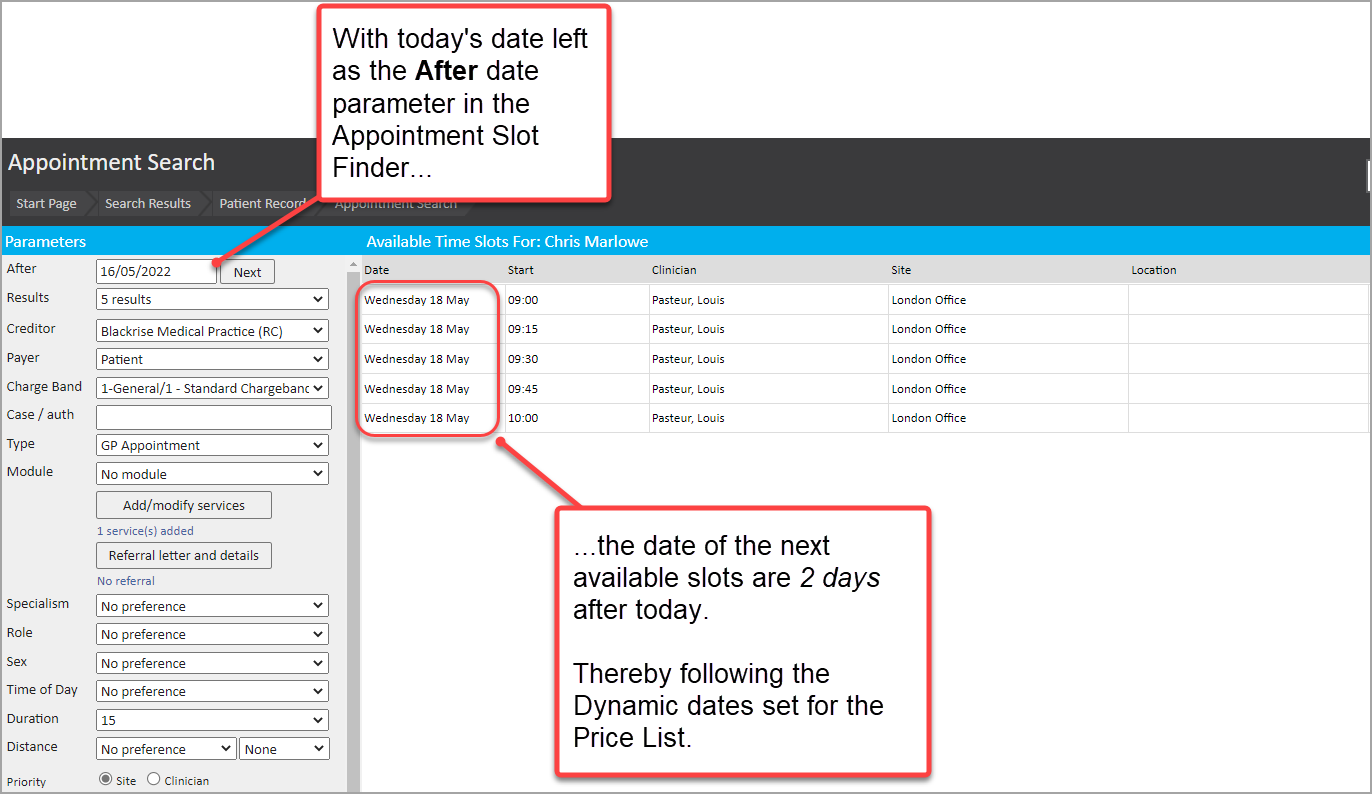This screenshot has height=794, width=1372.
Task: Click Referral letter and details button
Action: point(184,555)
